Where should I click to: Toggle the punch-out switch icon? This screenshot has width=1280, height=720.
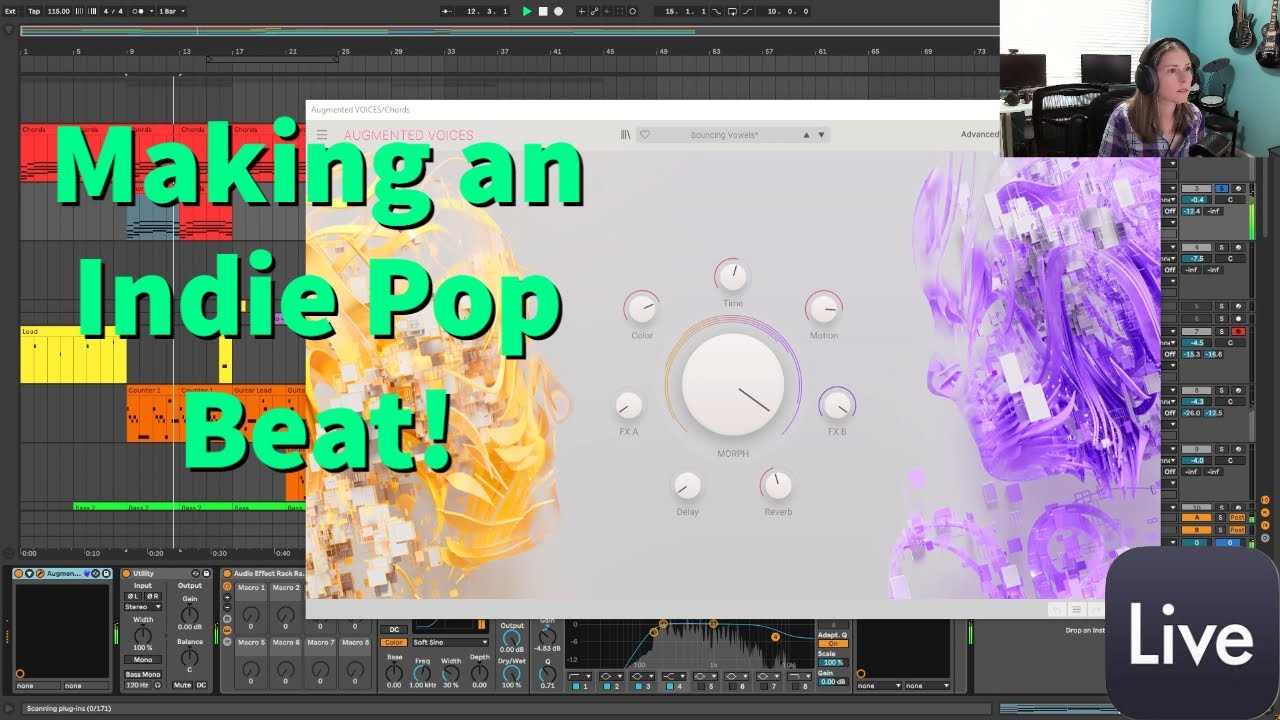748,11
